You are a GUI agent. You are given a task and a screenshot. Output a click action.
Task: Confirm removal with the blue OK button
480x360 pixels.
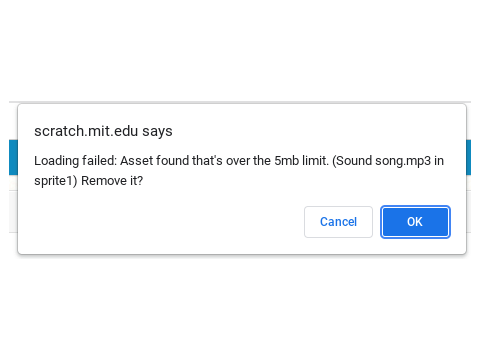pos(415,222)
